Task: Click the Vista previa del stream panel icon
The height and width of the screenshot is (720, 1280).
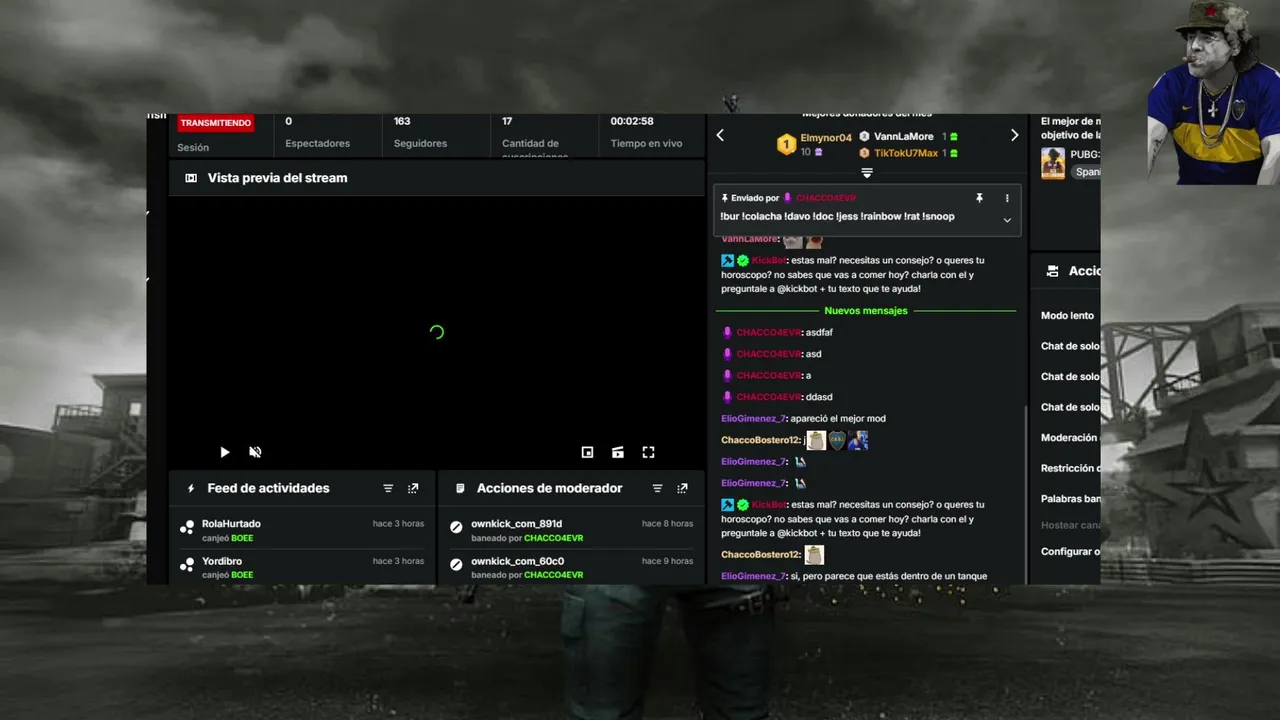Action: (x=191, y=178)
